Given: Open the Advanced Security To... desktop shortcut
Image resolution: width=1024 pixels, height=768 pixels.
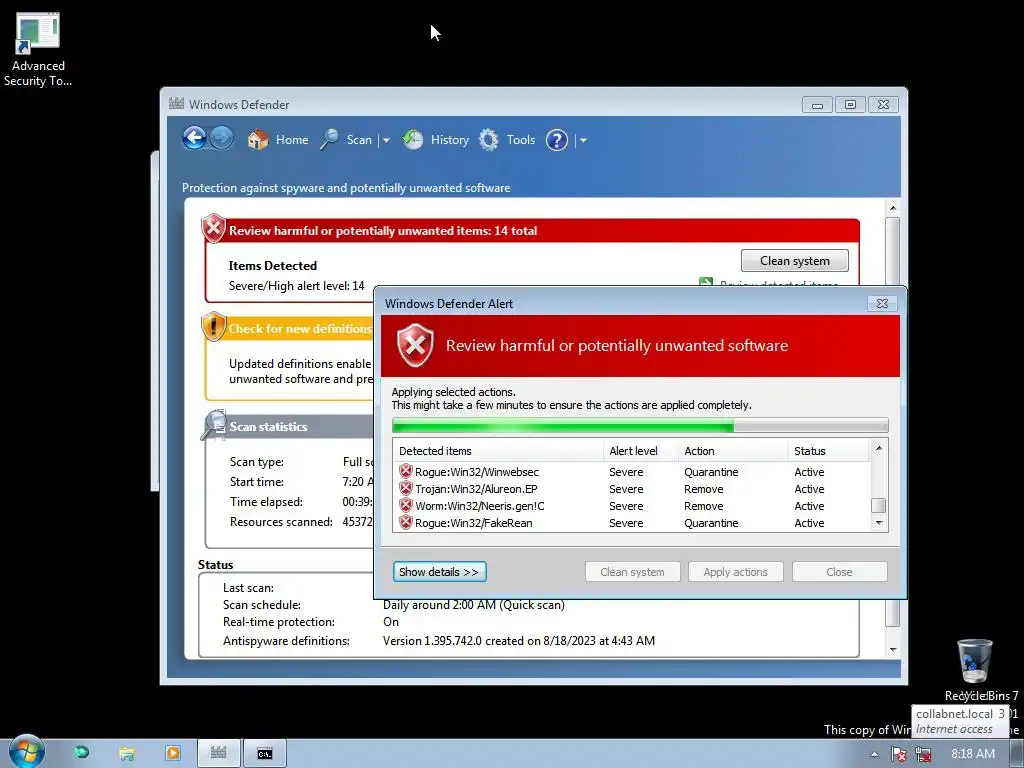Looking at the screenshot, I should click(x=38, y=50).
